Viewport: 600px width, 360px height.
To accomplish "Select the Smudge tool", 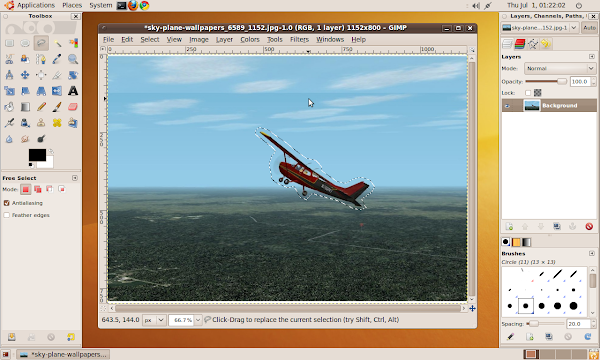I will [x=25, y=138].
